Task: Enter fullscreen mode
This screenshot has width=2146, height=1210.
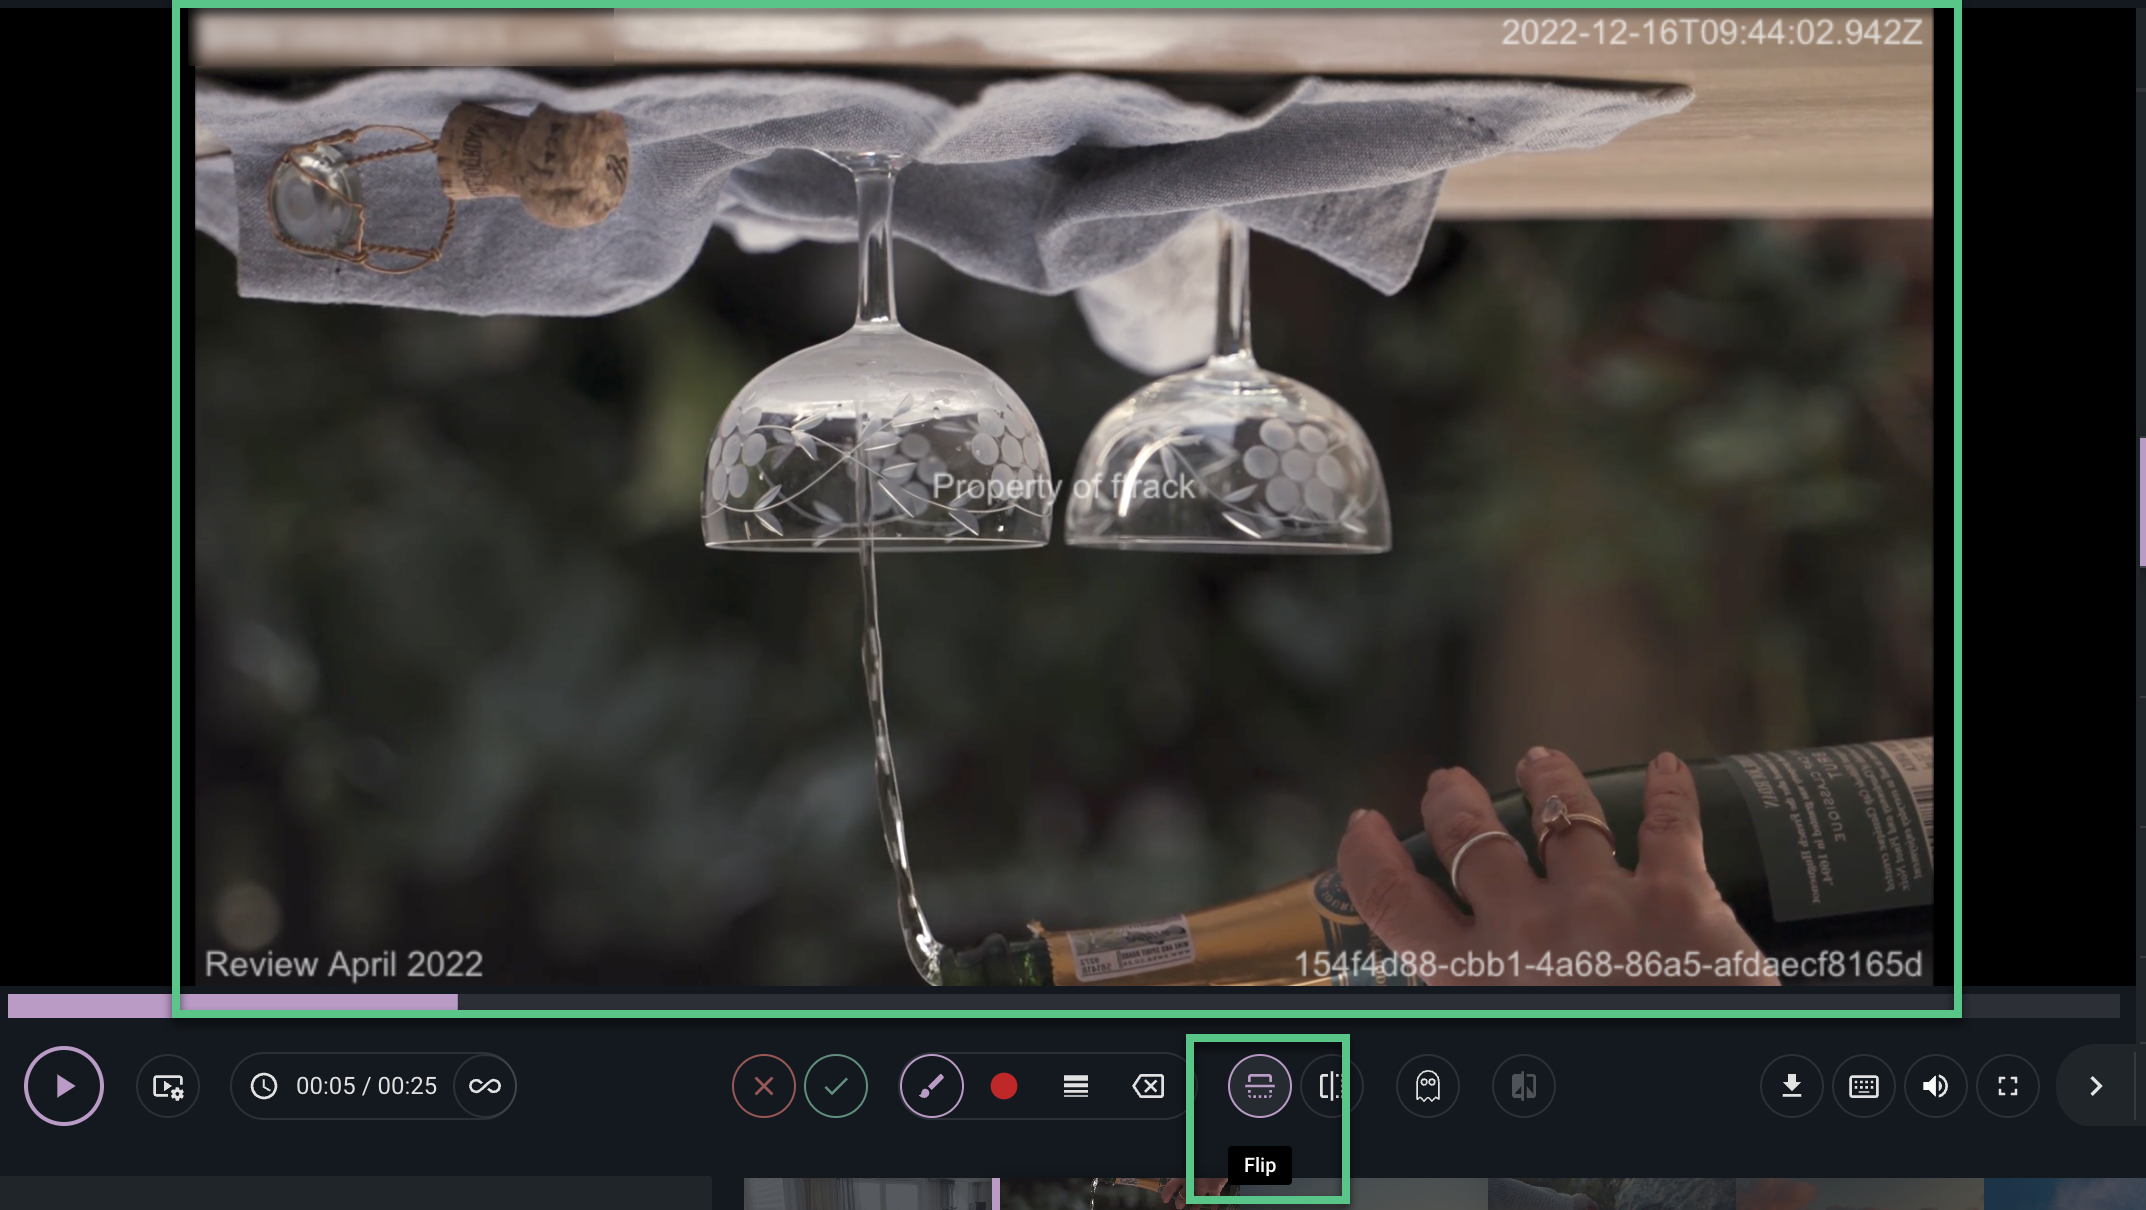Action: coord(2008,1086)
